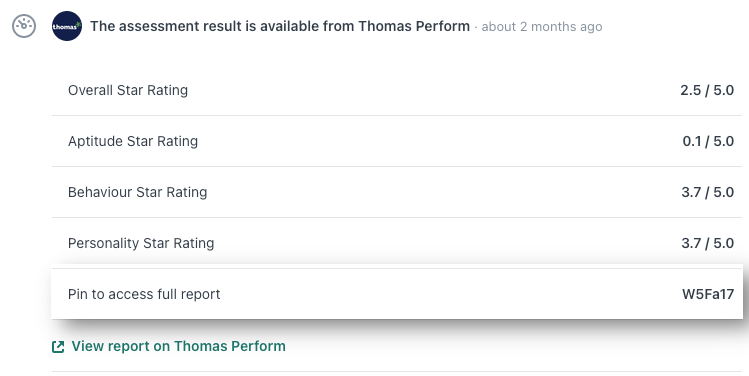Click the 2.5 / 5.0 overall score
The image size is (749, 376).
pyautogui.click(x=707, y=90)
